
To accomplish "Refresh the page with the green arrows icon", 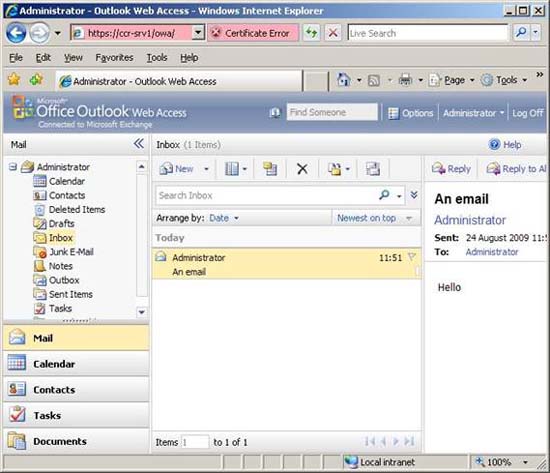I will (x=311, y=33).
